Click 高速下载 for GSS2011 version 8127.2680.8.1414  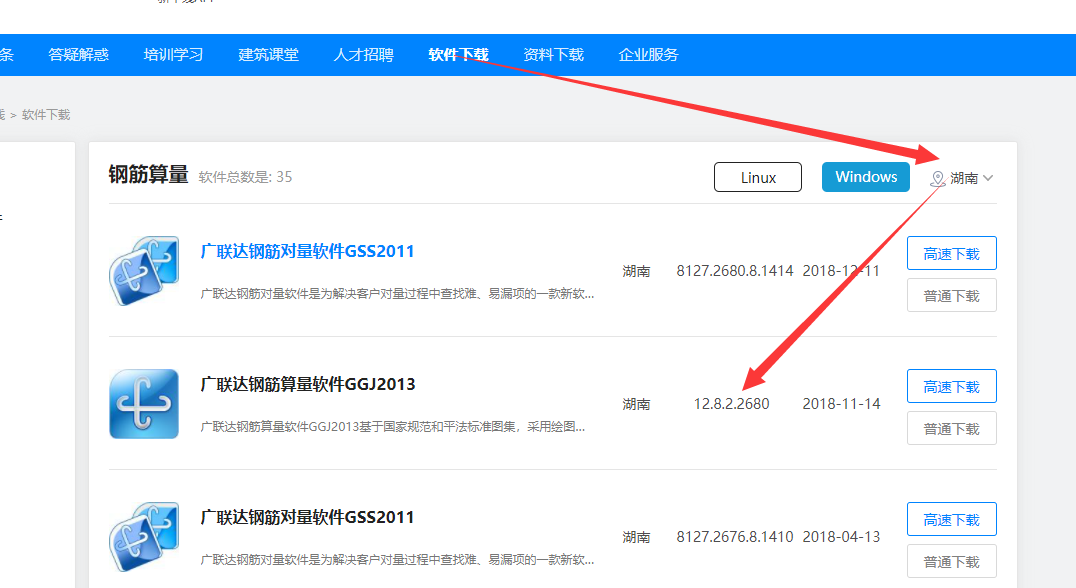point(952,254)
